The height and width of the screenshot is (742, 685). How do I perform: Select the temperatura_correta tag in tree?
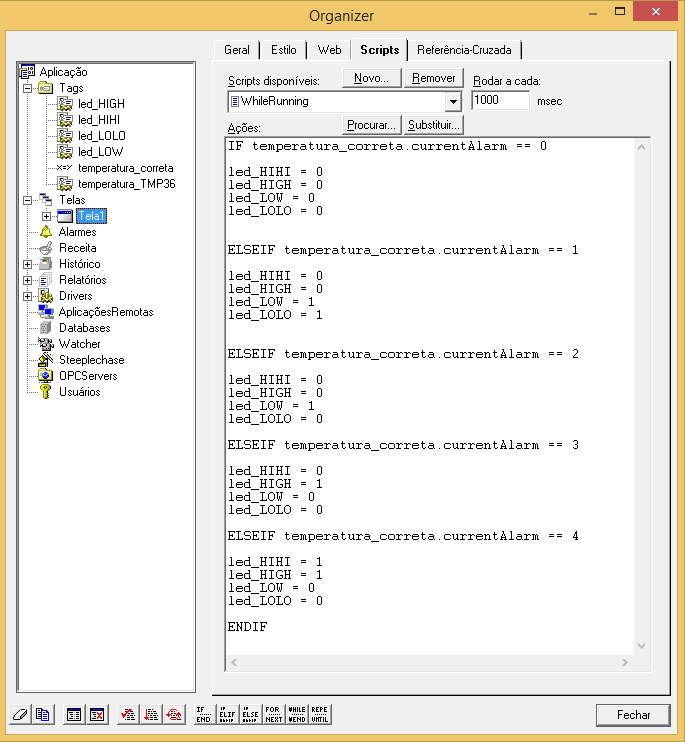coord(125,168)
